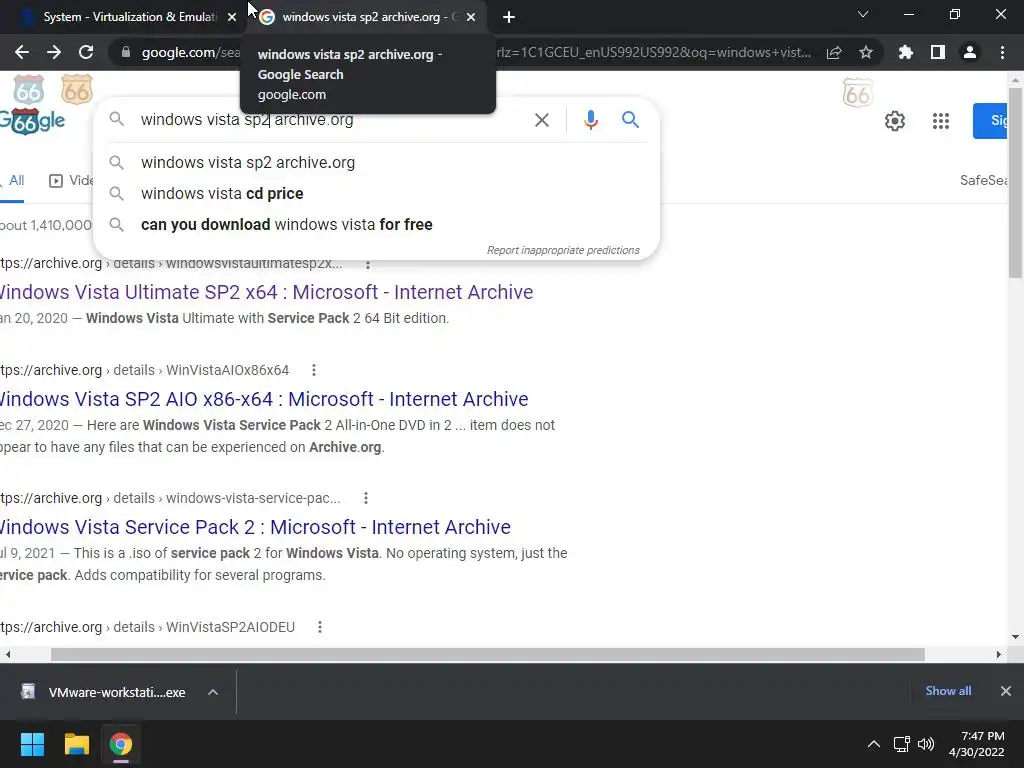The height and width of the screenshot is (768, 1024).
Task: Go back using the browser back arrow
Action: pos(22,52)
